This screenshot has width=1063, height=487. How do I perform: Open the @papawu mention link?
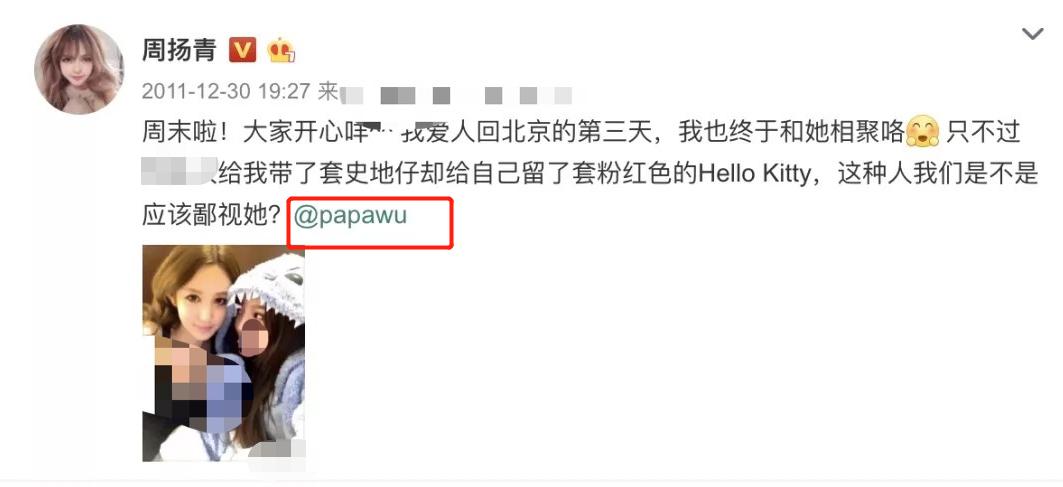click(x=350, y=216)
